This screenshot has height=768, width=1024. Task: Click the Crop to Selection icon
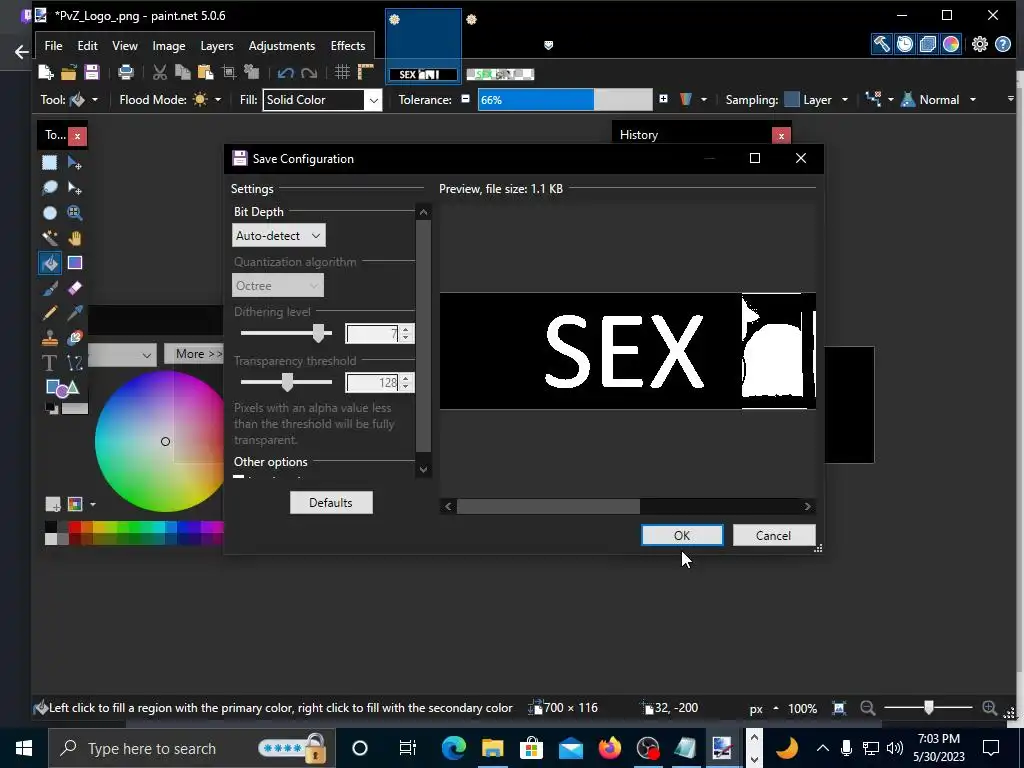click(229, 72)
